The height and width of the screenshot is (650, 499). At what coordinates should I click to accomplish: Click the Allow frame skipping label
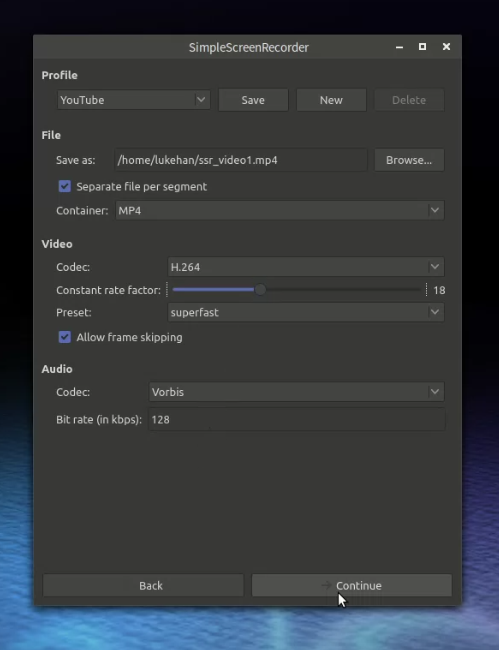[129, 337]
